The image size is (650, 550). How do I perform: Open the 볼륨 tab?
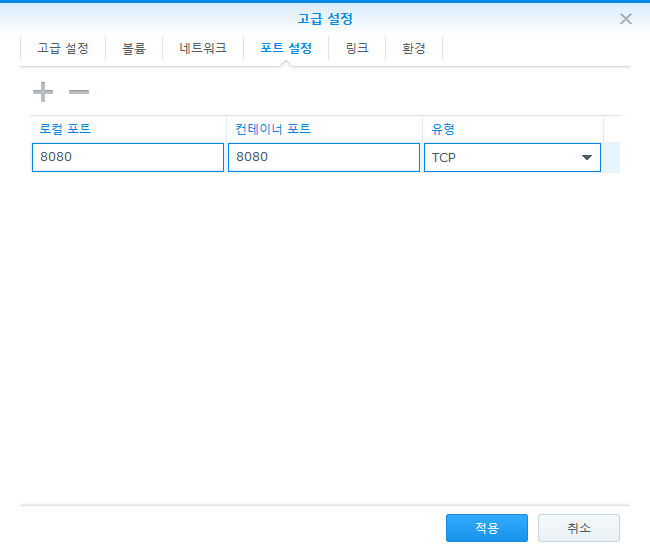pos(134,48)
